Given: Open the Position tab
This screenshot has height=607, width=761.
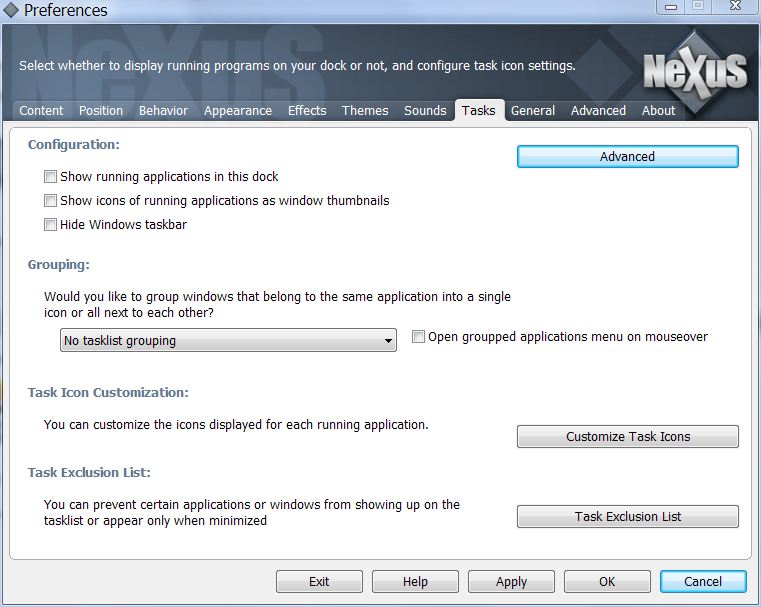Looking at the screenshot, I should click(x=101, y=111).
